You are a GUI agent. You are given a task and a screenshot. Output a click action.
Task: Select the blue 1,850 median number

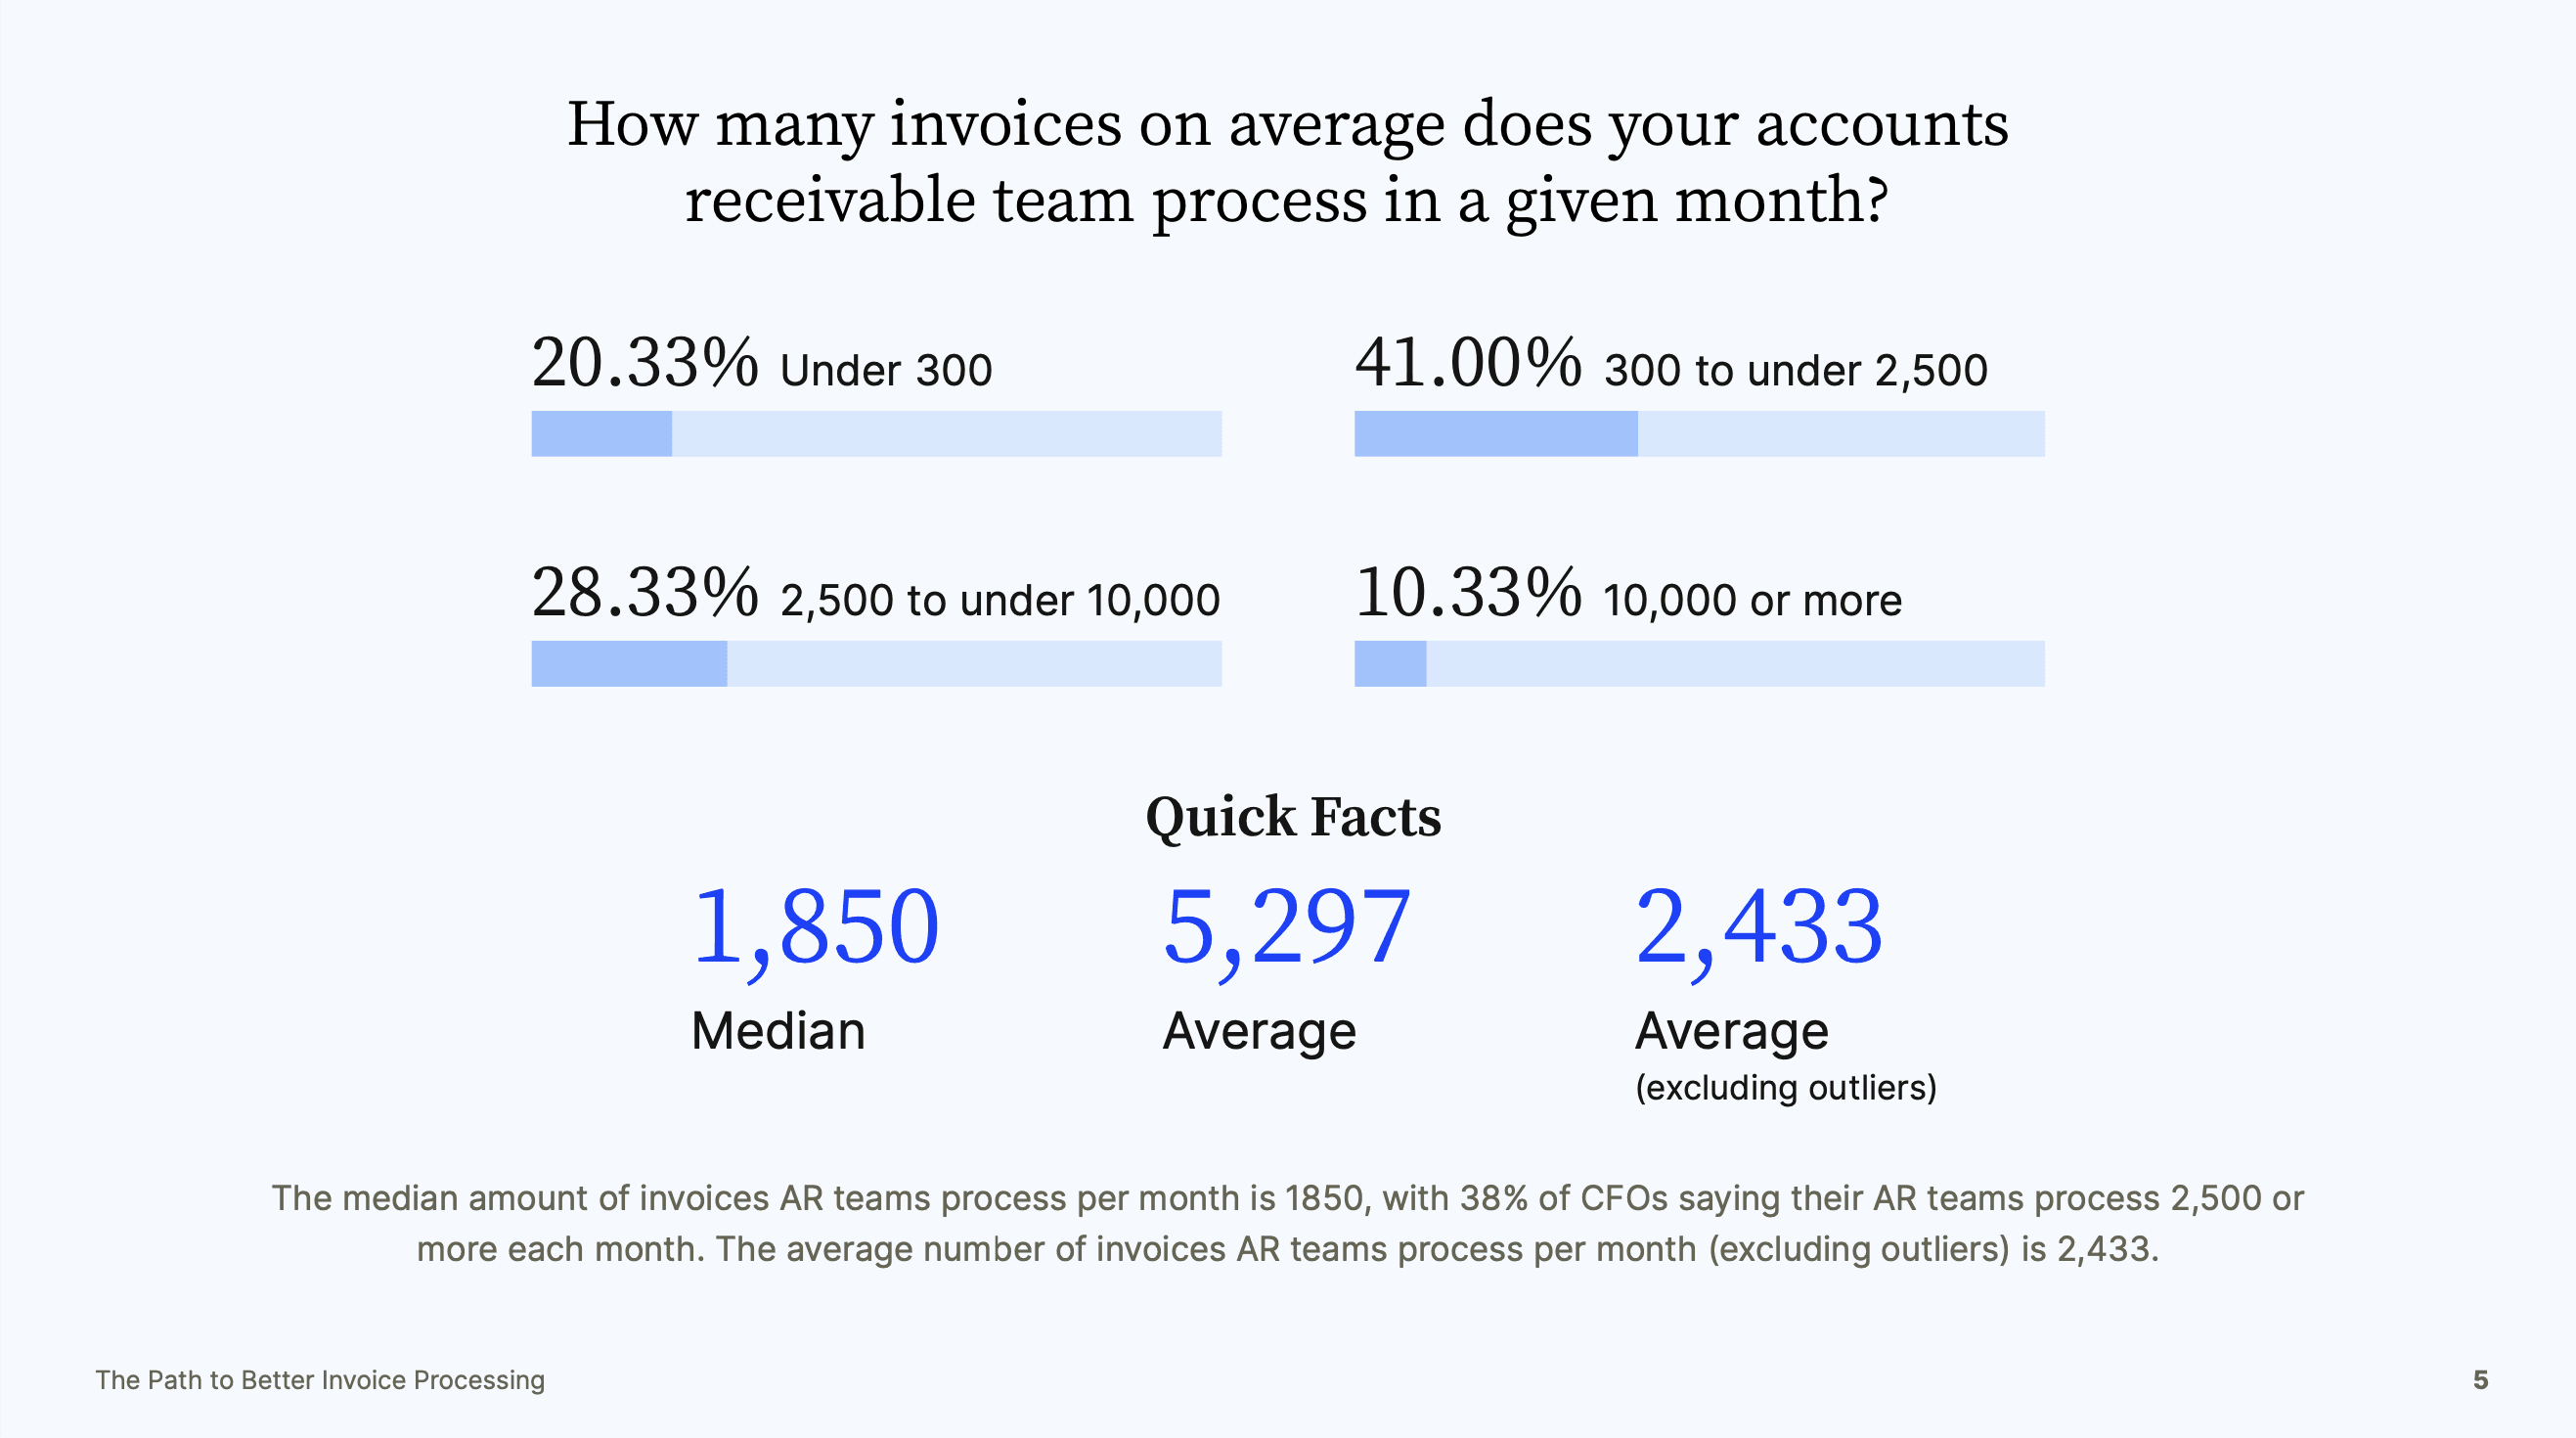(x=816, y=928)
